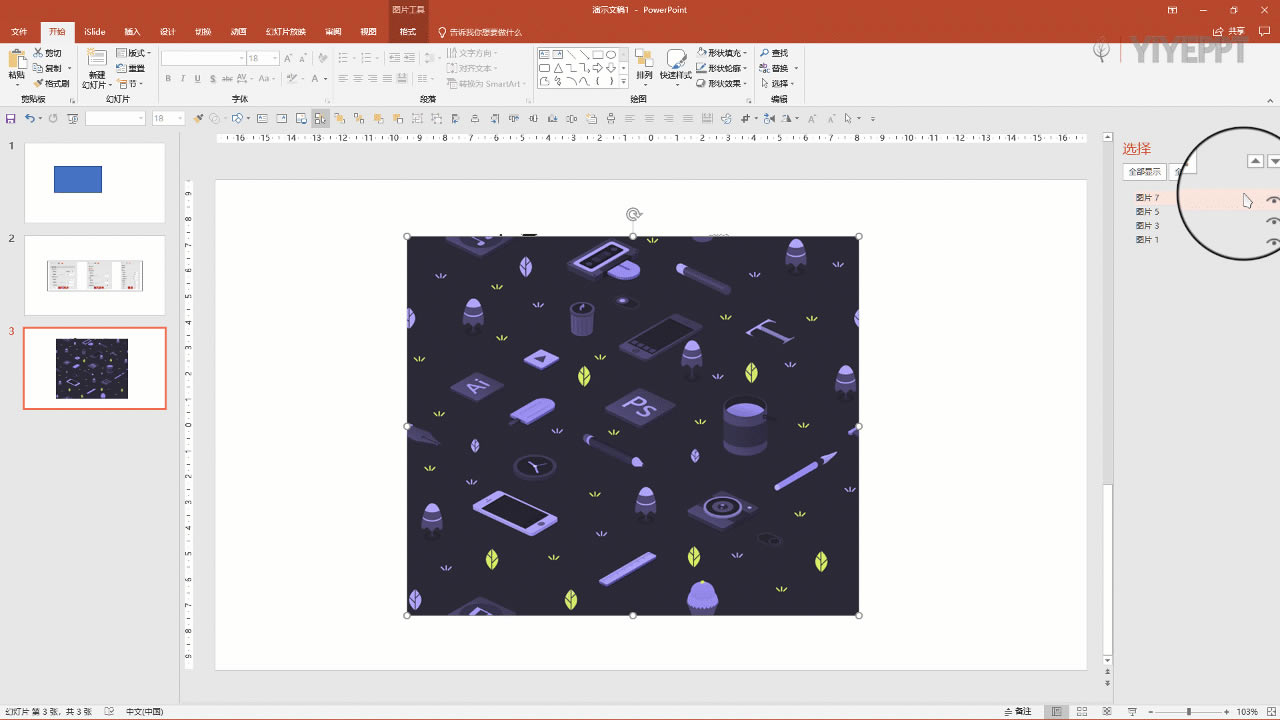Toggle justify text alignment in paragraph group
This screenshot has height=720, width=1280.
[x=388, y=78]
